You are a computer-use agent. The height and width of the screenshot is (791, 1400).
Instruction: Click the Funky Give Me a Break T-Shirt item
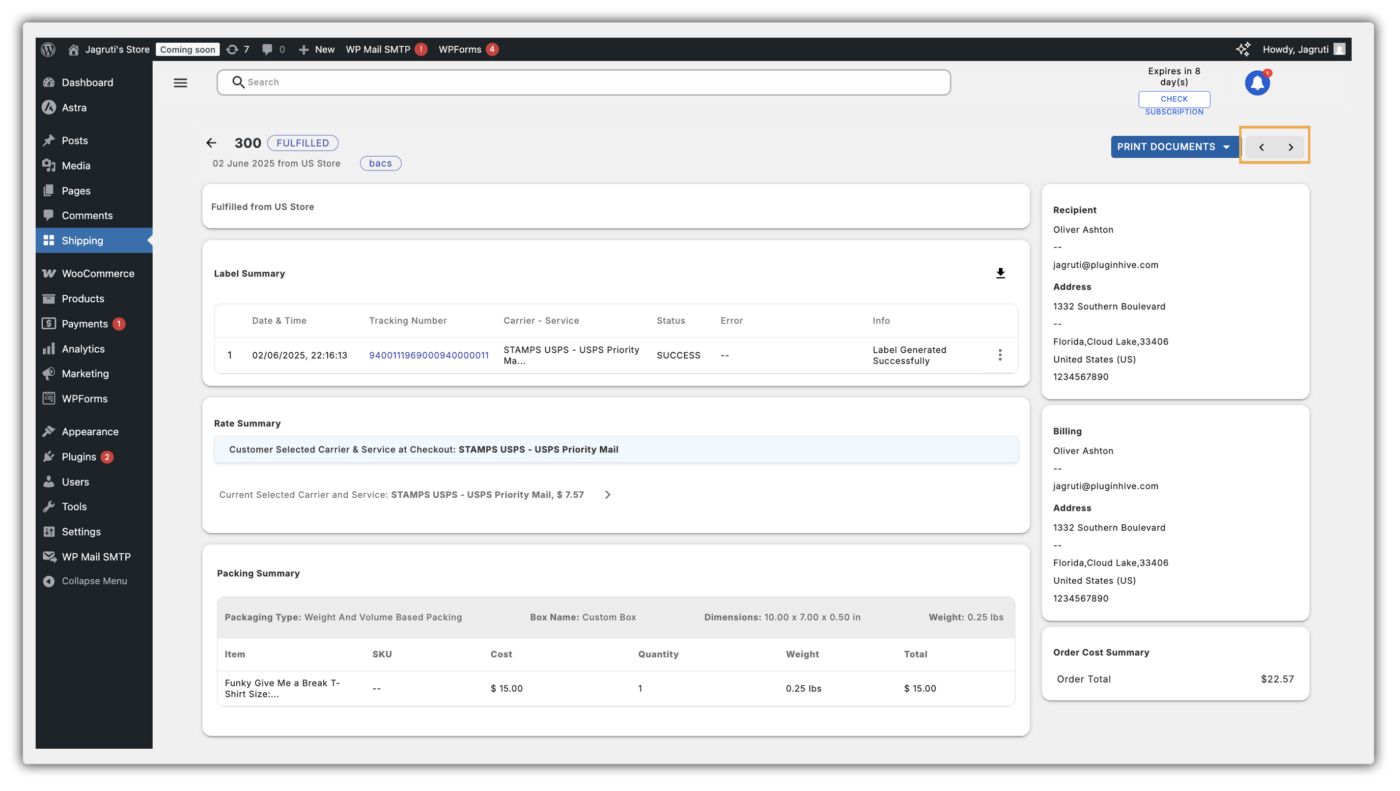click(x=282, y=688)
